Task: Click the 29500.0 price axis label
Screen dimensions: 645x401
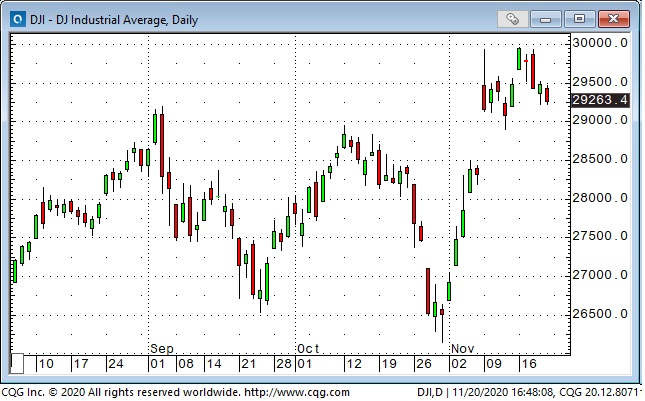Action: [600, 82]
